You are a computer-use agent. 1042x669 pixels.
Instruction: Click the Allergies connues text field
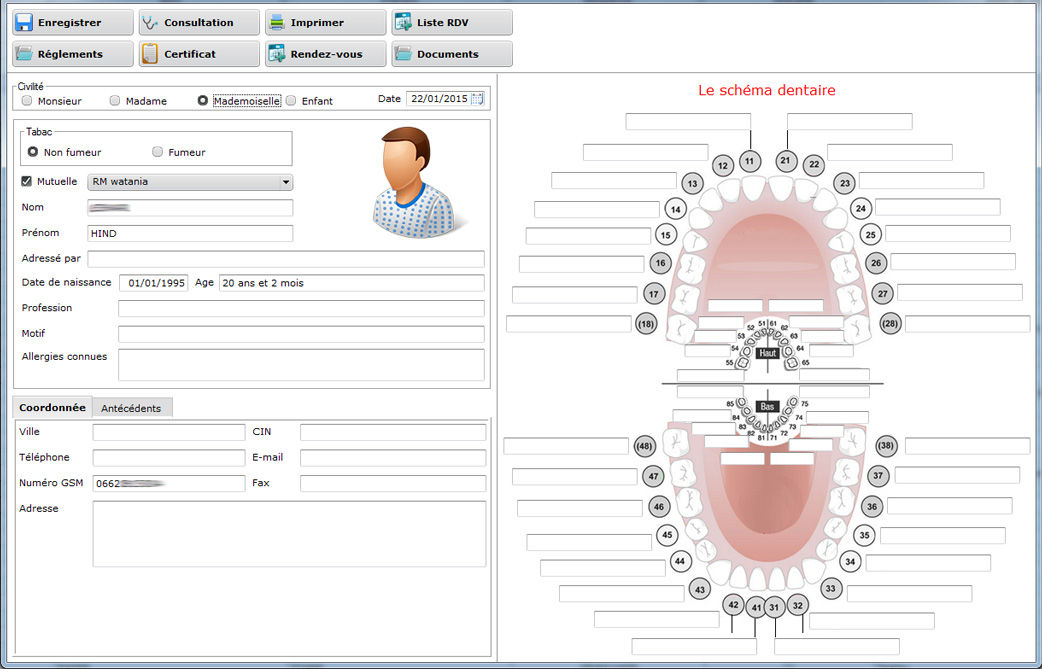301,364
